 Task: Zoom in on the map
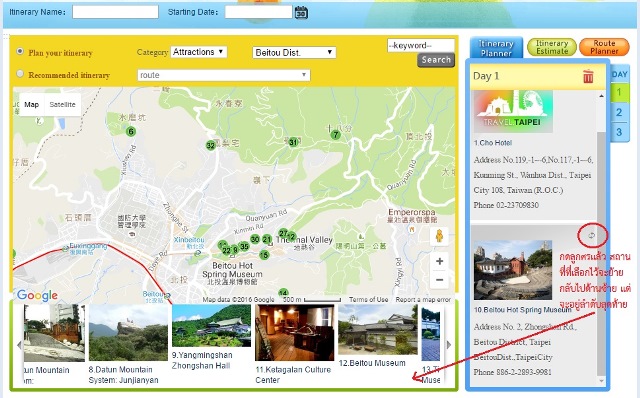point(440,261)
